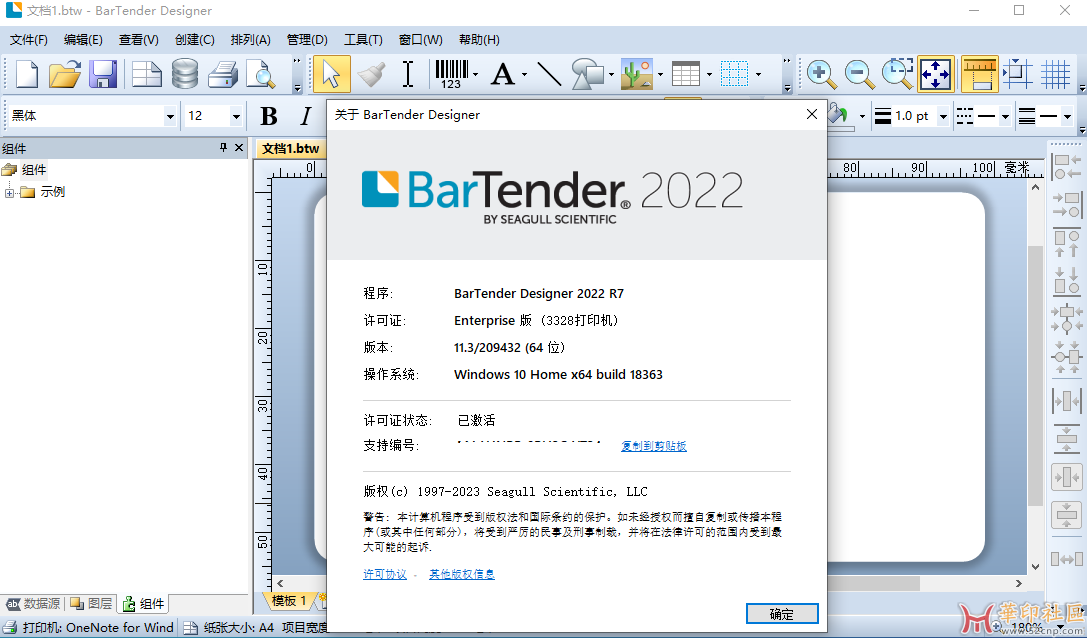The width and height of the screenshot is (1087, 638).
Task: Select the dotted layout grid tool
Action: click(734, 74)
